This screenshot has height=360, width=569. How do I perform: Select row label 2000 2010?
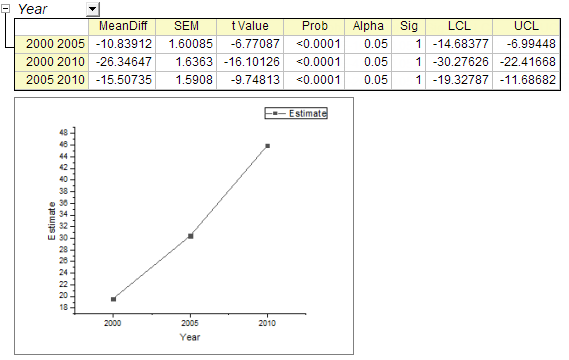pyautogui.click(x=52, y=62)
